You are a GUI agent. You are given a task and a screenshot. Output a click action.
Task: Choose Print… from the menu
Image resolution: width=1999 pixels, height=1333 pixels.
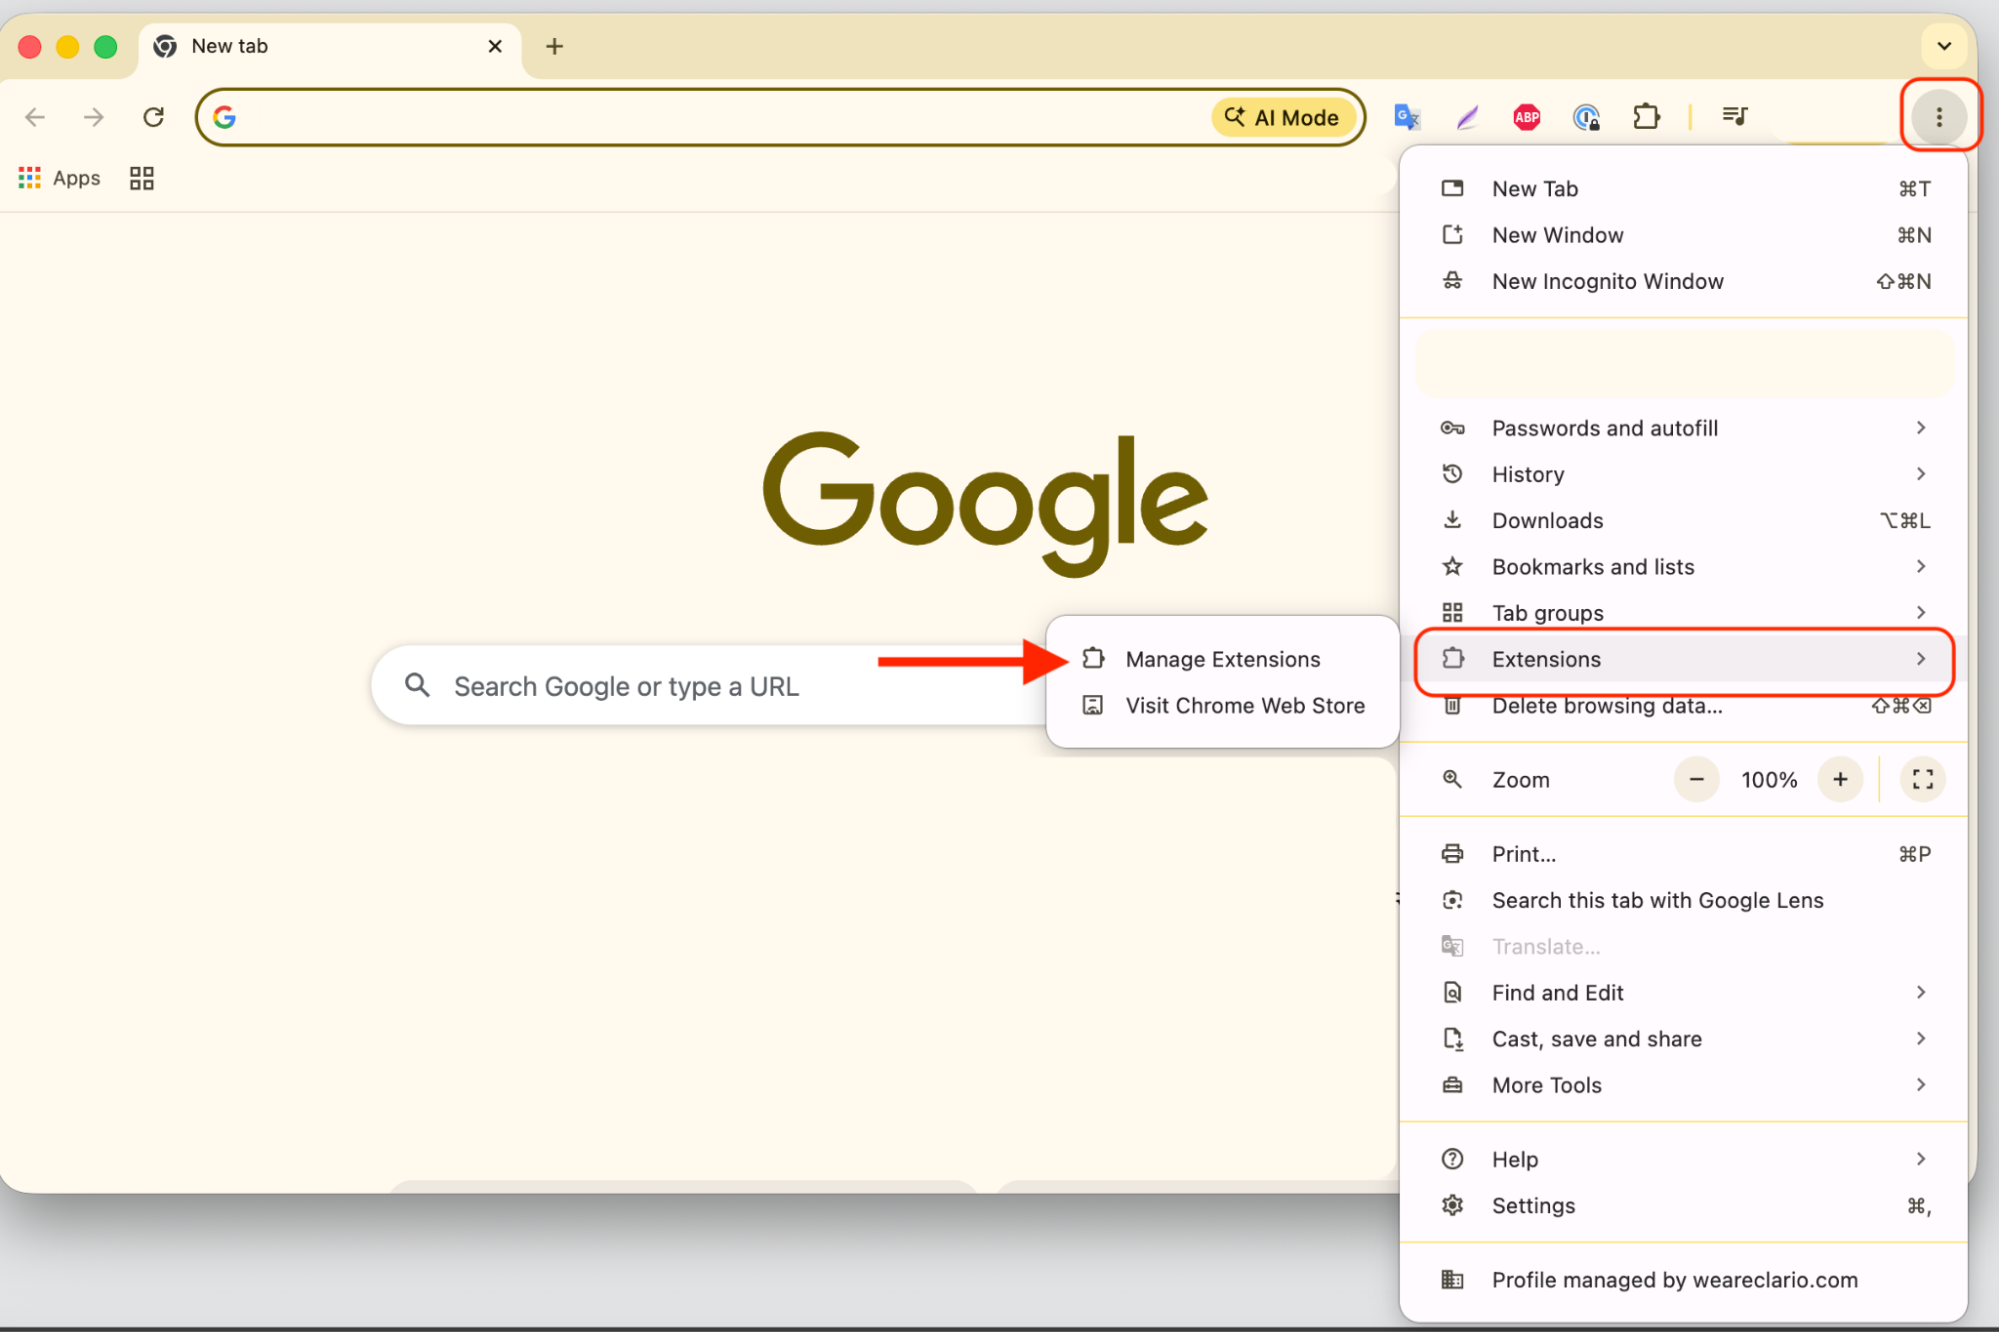(x=1685, y=854)
